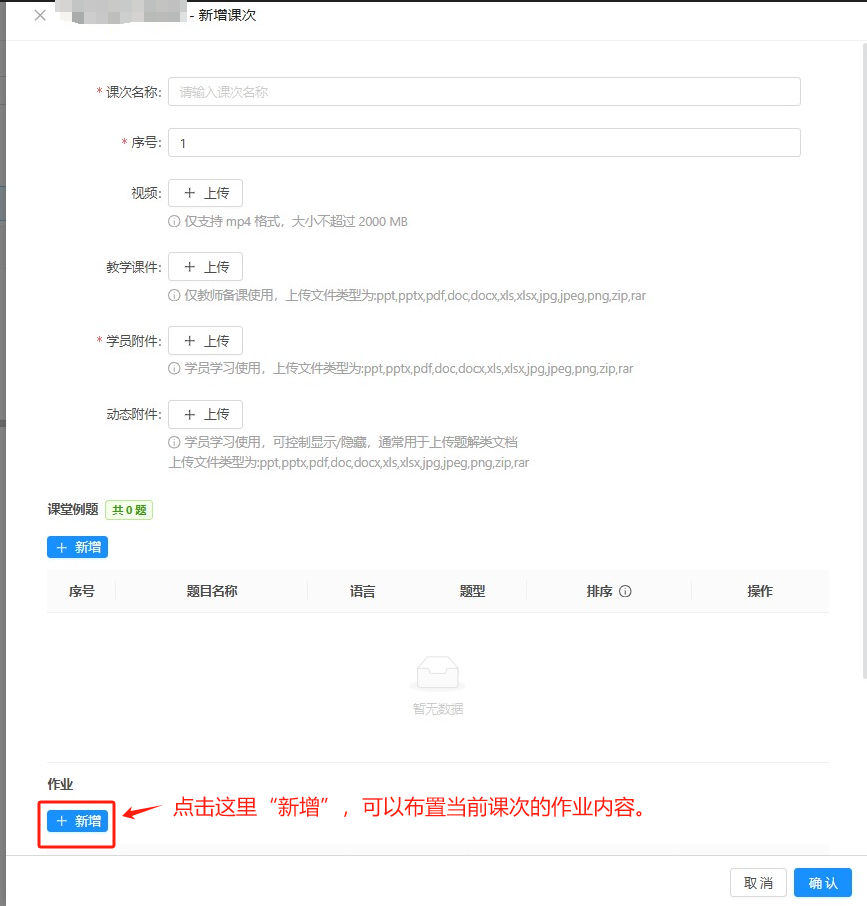Upload 动态附件 file with 上传 button

pyautogui.click(x=205, y=414)
